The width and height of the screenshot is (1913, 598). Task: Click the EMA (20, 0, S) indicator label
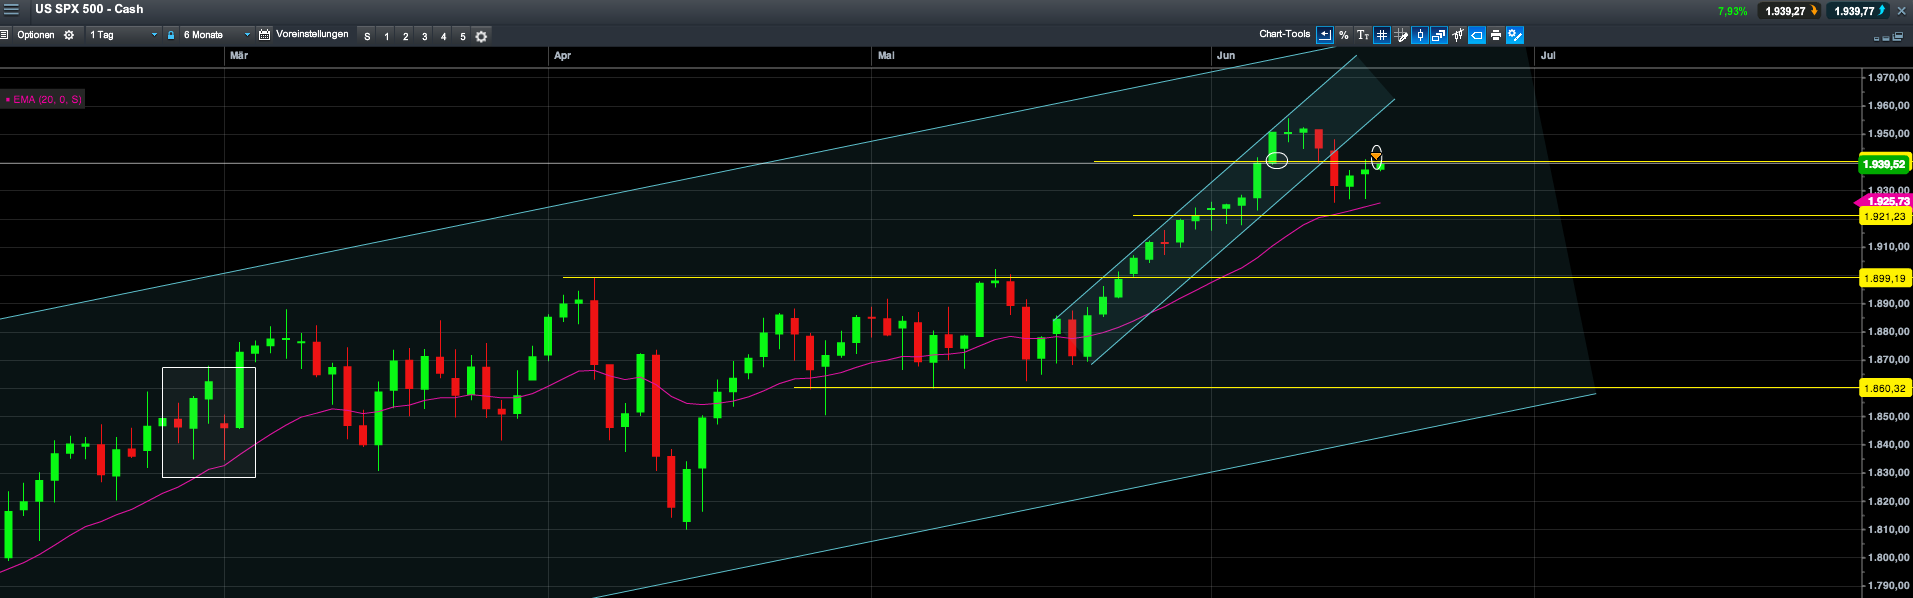pyautogui.click(x=44, y=100)
